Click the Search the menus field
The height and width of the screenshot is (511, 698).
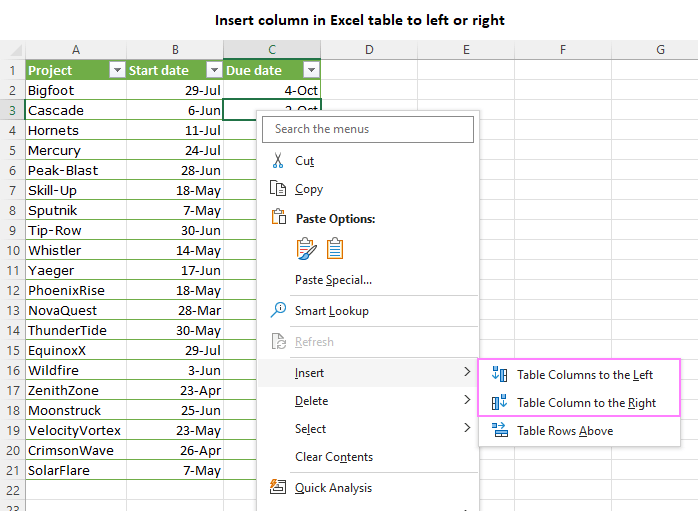[368, 130]
